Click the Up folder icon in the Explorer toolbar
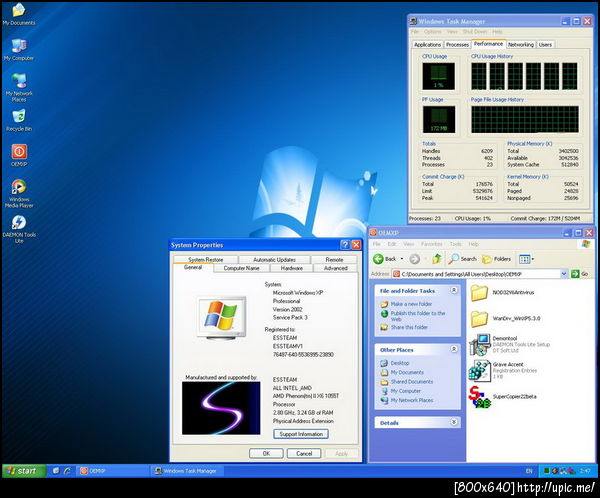This screenshot has width=600, height=498. click(437, 259)
